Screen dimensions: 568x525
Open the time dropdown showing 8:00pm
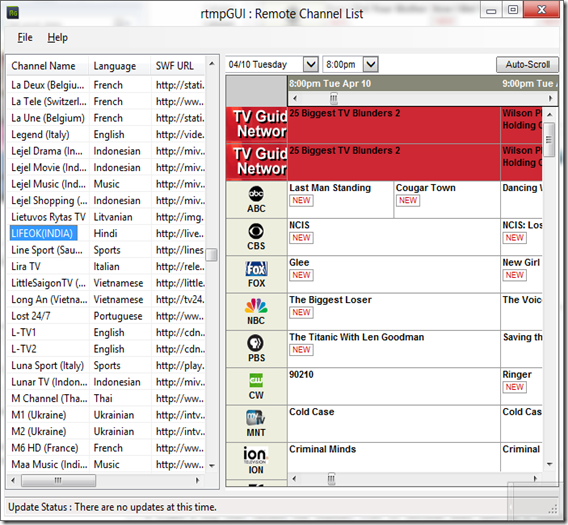point(371,64)
